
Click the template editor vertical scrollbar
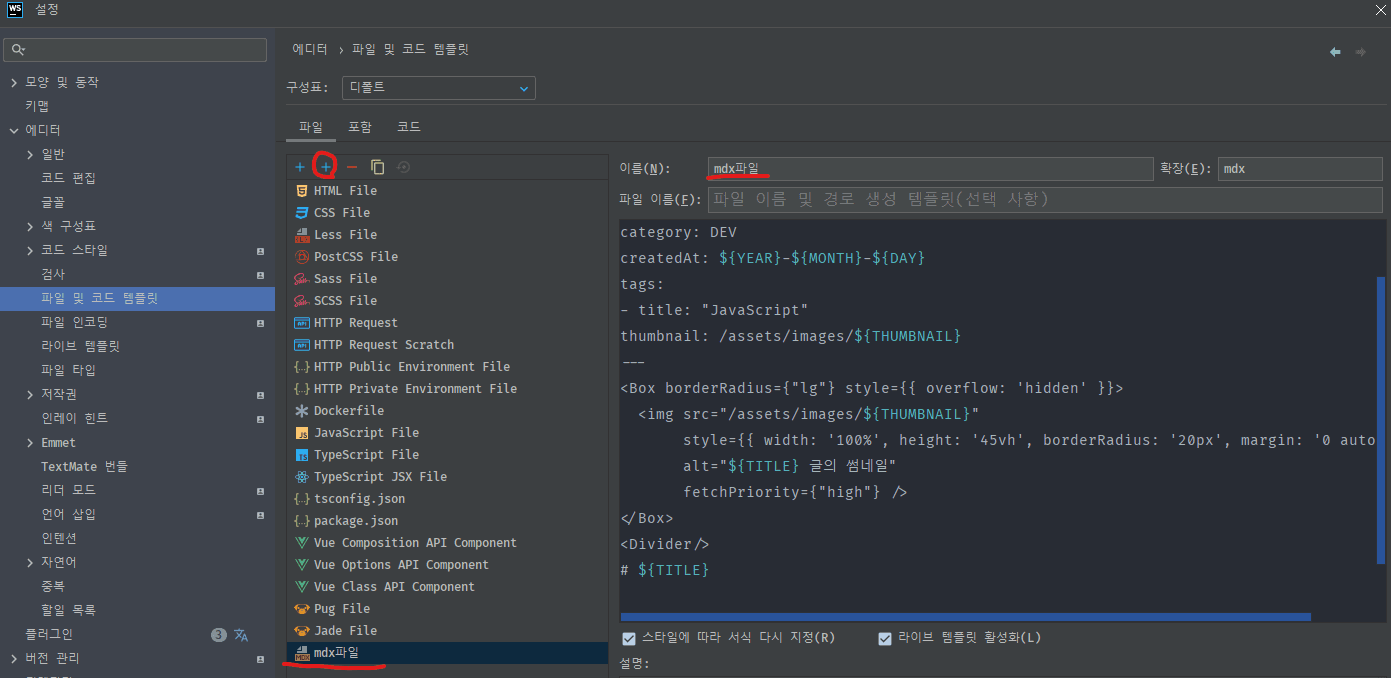1381,420
